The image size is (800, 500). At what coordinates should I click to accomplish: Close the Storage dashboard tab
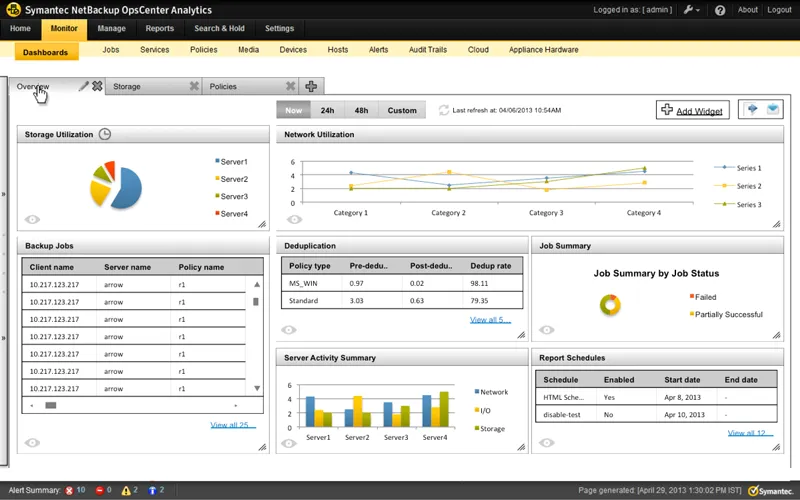coord(194,86)
